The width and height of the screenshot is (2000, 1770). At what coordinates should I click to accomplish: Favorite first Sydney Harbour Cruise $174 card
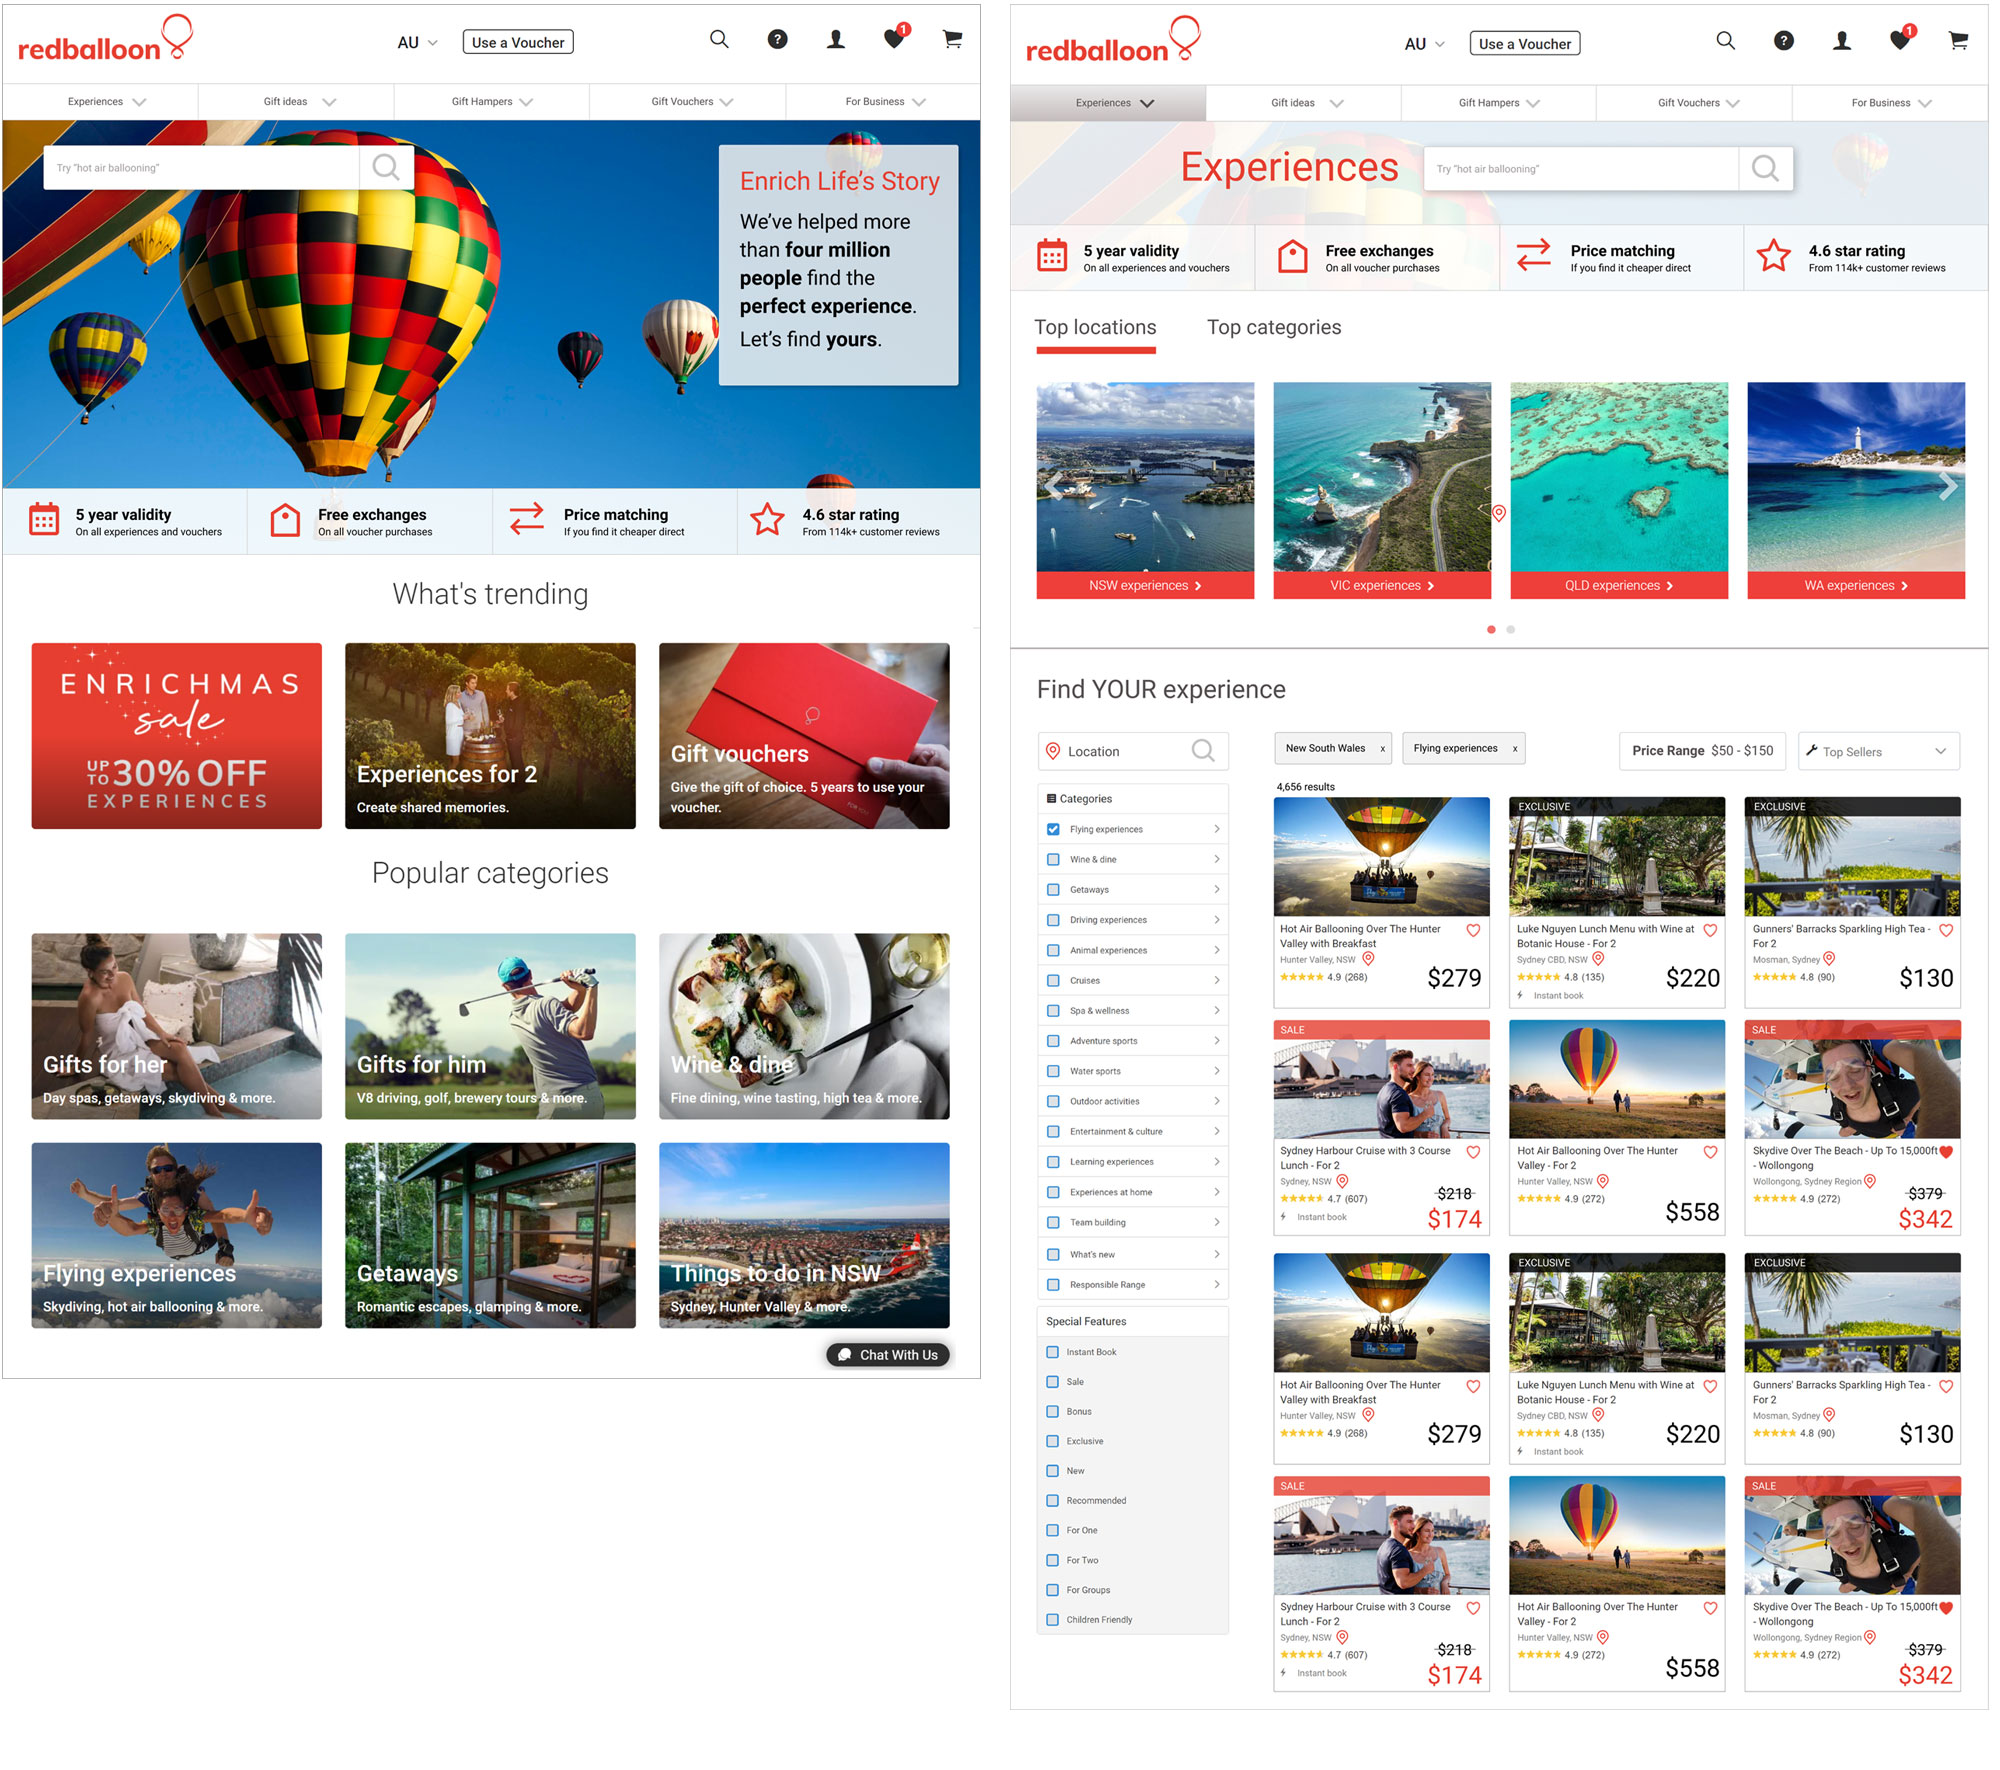pyautogui.click(x=1473, y=1152)
